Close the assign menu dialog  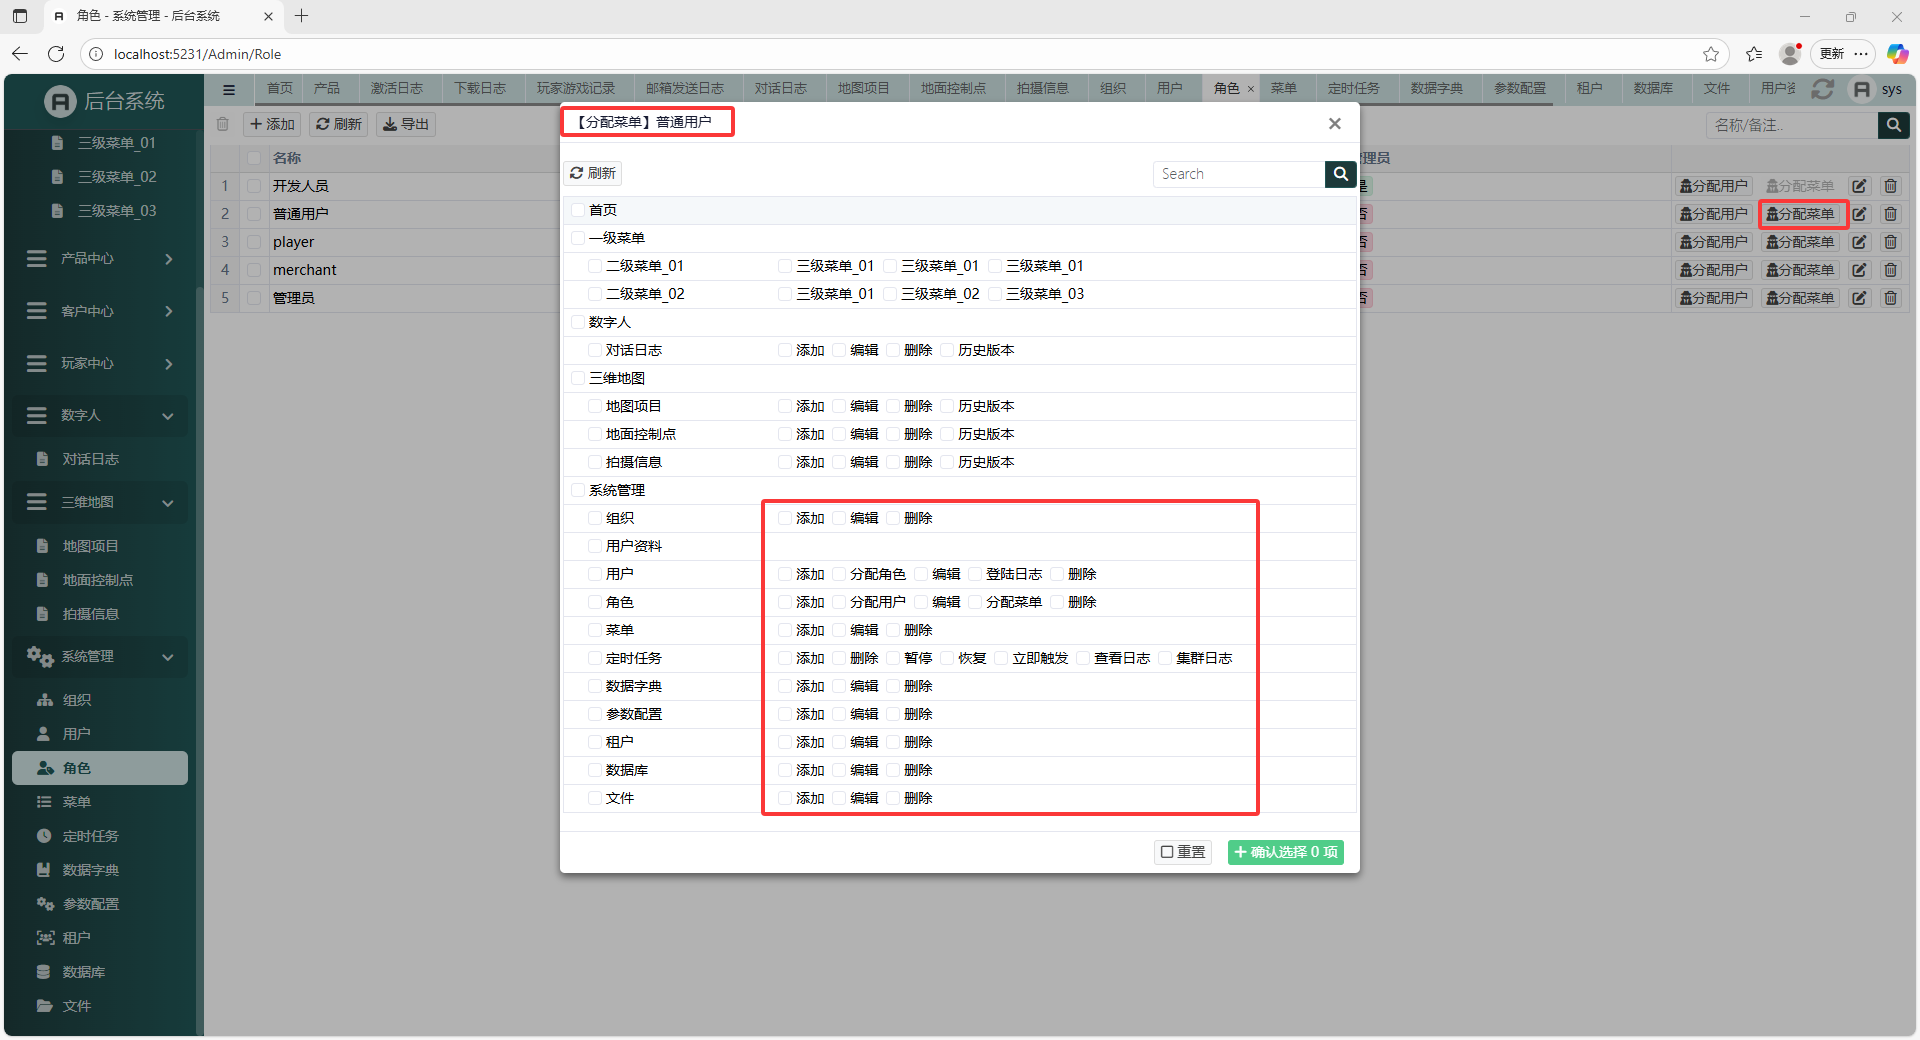[1334, 124]
